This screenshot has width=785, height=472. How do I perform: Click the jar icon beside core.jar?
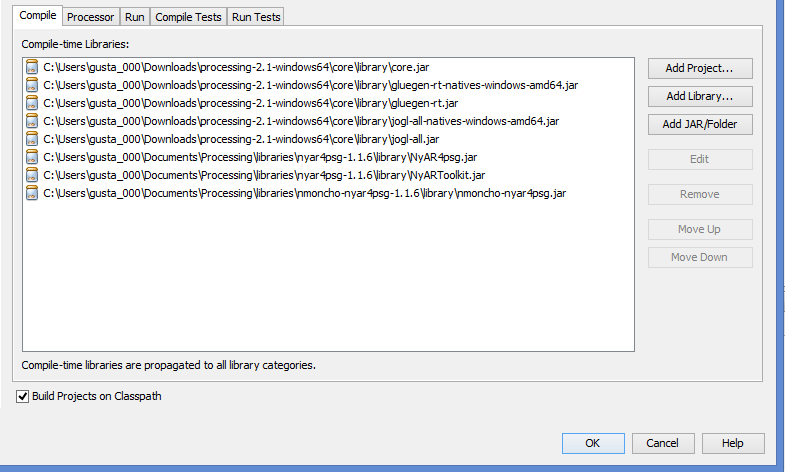32,67
